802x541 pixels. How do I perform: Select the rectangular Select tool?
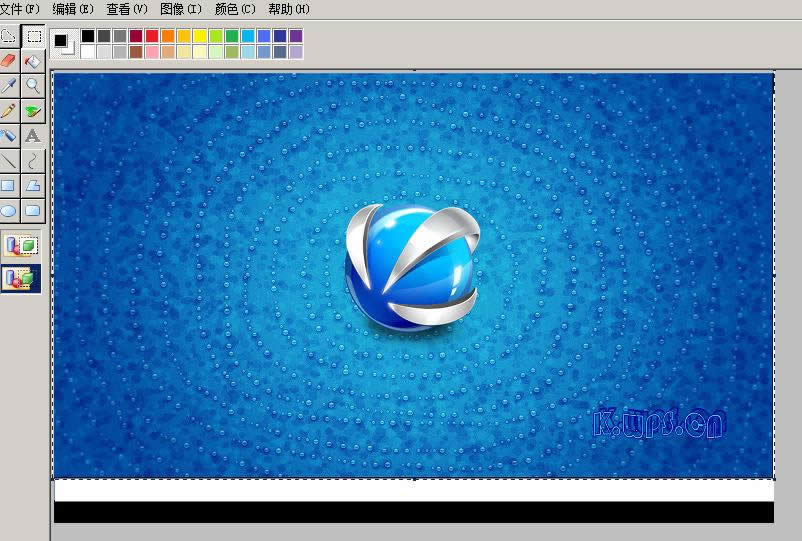coord(33,36)
